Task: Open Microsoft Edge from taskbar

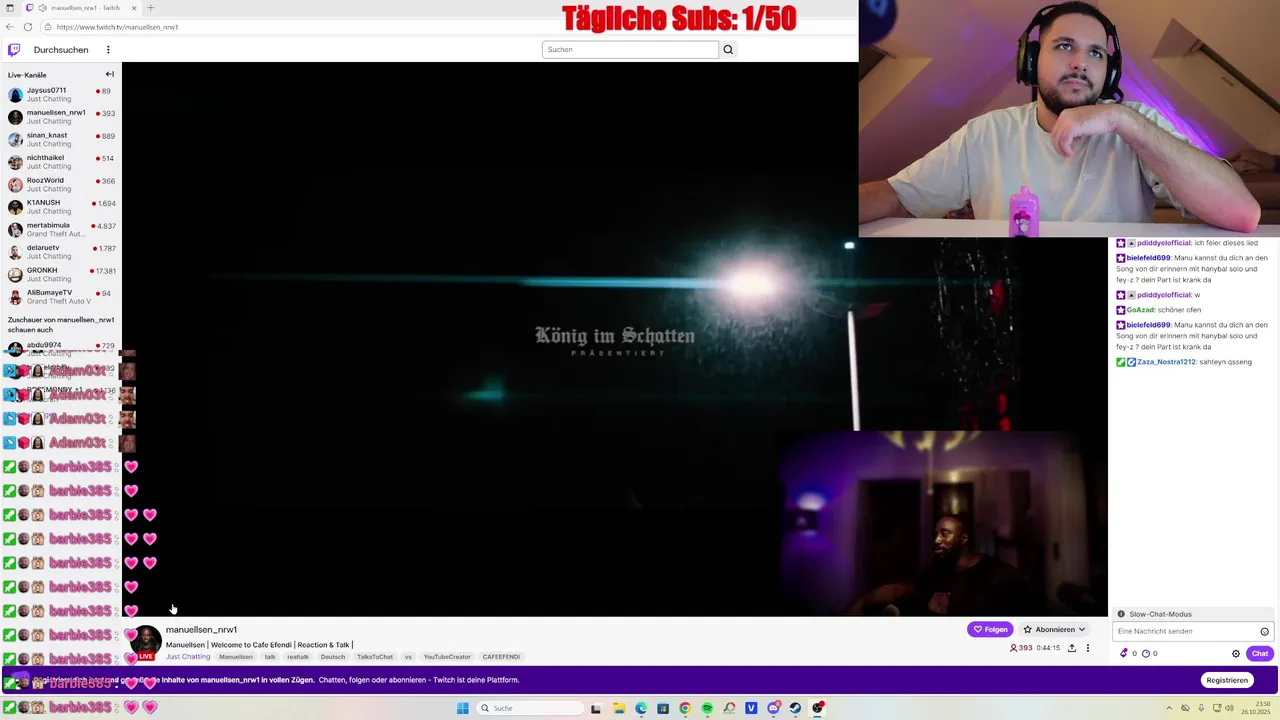Action: (641, 708)
